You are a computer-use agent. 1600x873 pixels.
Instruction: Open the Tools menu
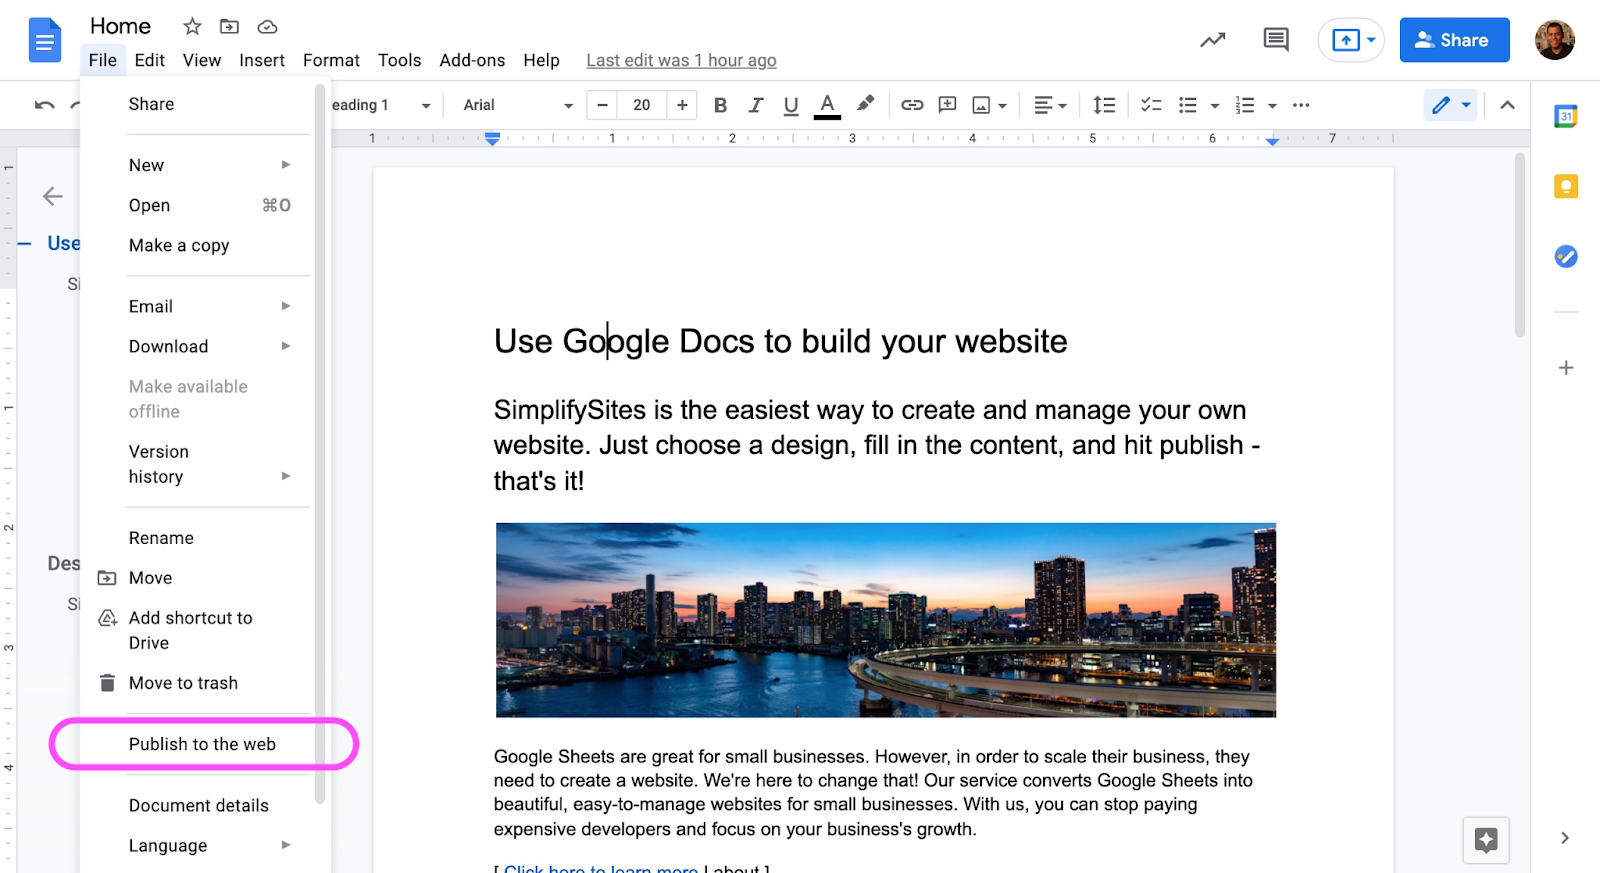[x=399, y=60]
